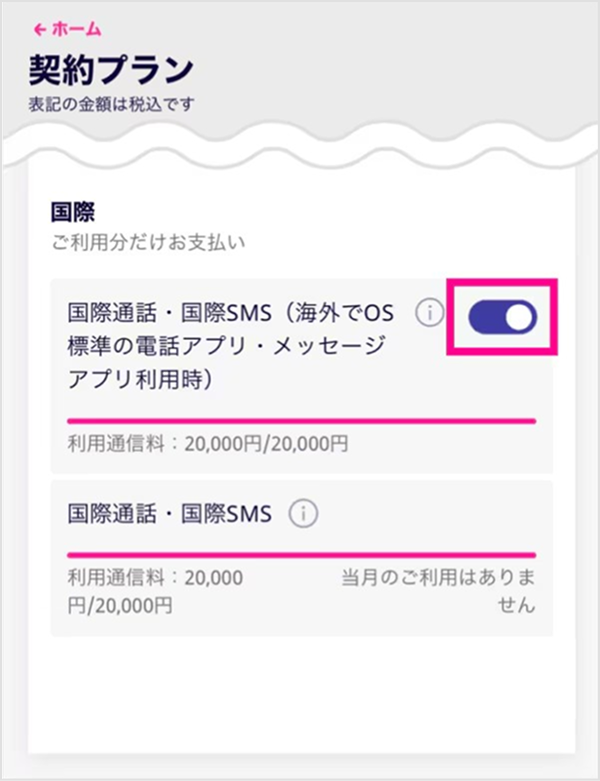Click the empty area below the cards
The image size is (600, 781).
pos(301,697)
